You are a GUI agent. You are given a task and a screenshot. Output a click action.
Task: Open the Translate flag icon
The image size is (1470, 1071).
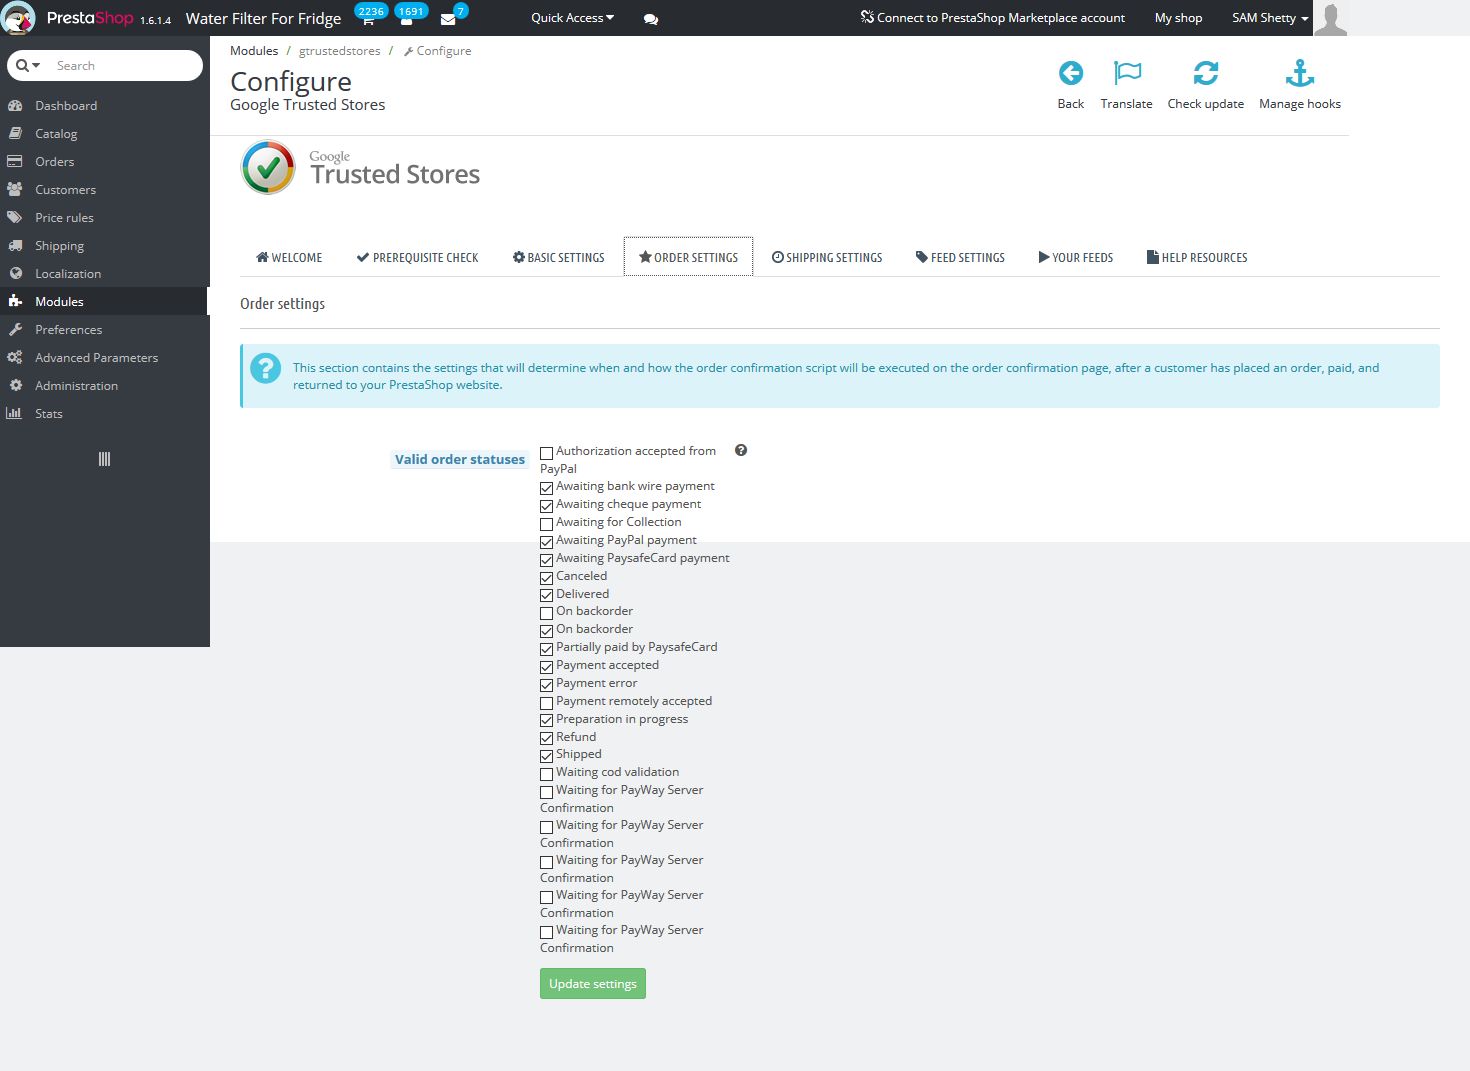coord(1127,73)
